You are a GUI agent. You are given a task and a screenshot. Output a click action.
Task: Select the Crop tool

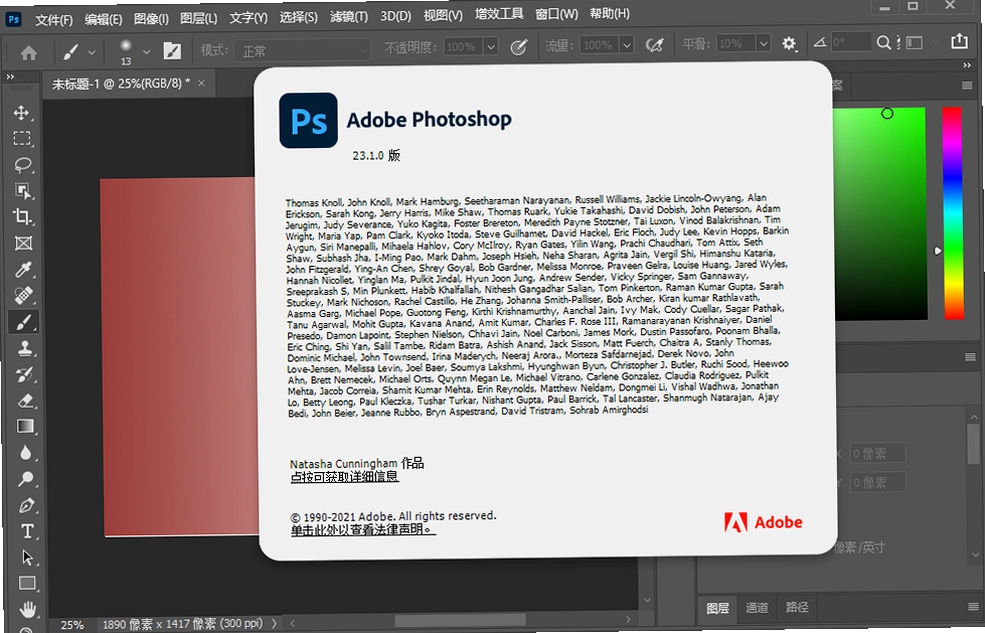coord(23,217)
